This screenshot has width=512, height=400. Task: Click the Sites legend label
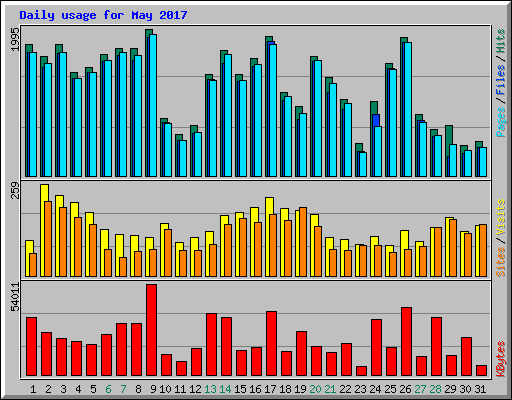500,262
